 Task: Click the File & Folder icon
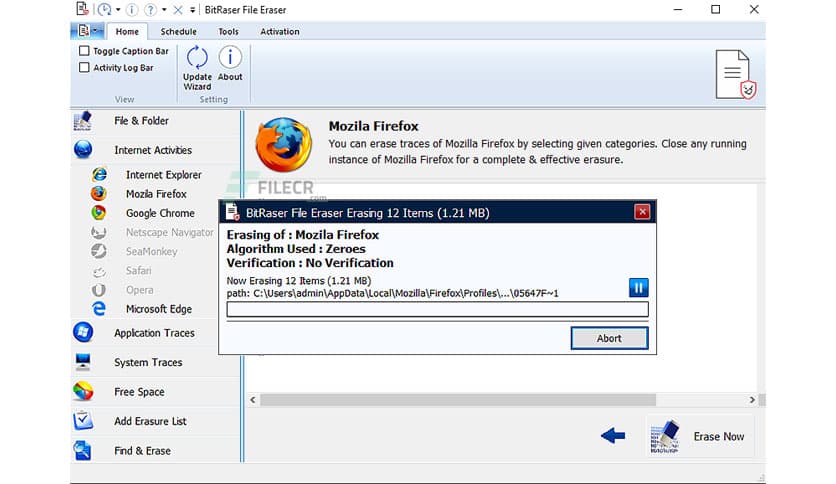coord(83,121)
